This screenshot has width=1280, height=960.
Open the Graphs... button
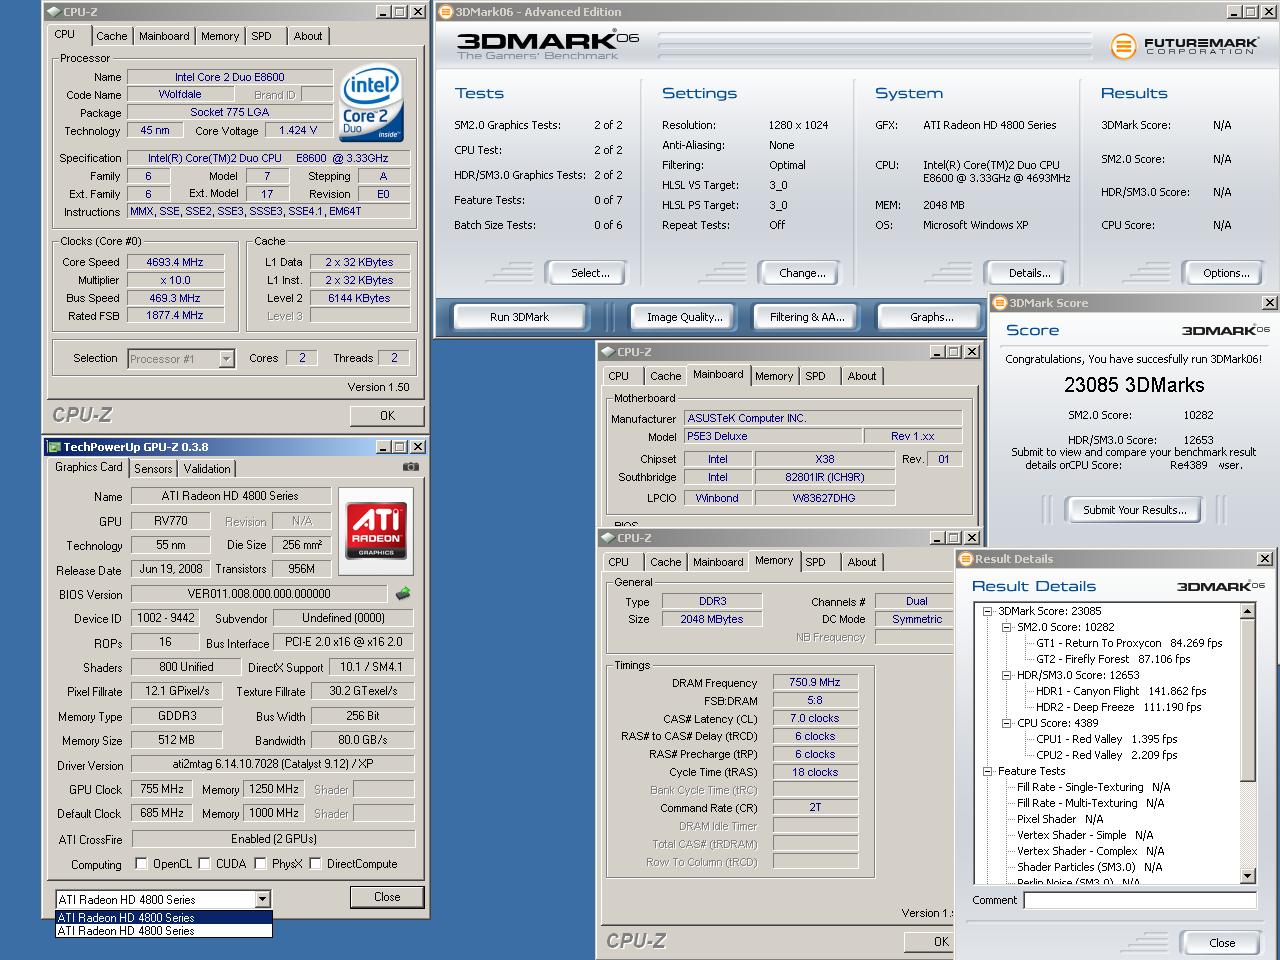[x=931, y=317]
